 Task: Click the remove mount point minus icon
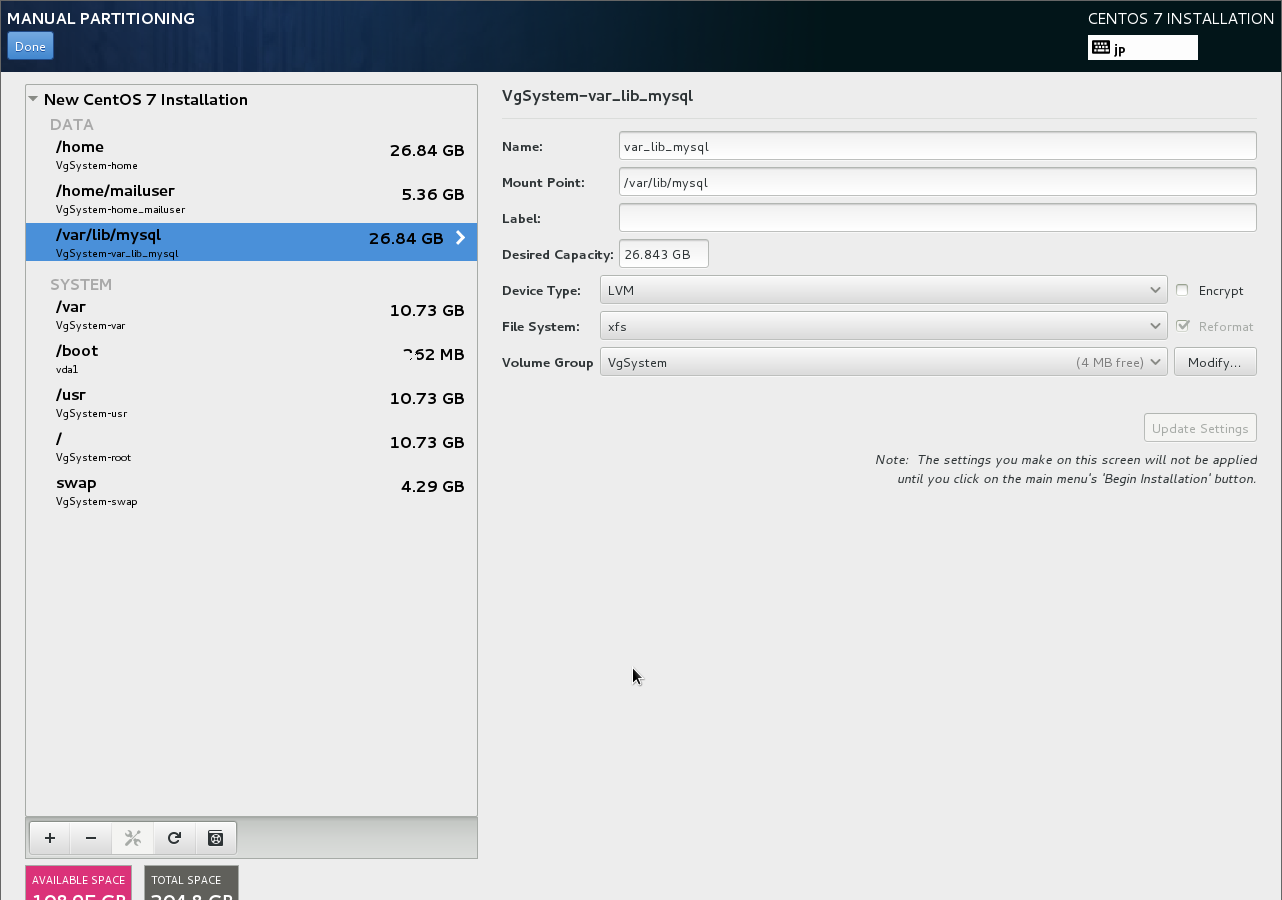tap(91, 838)
